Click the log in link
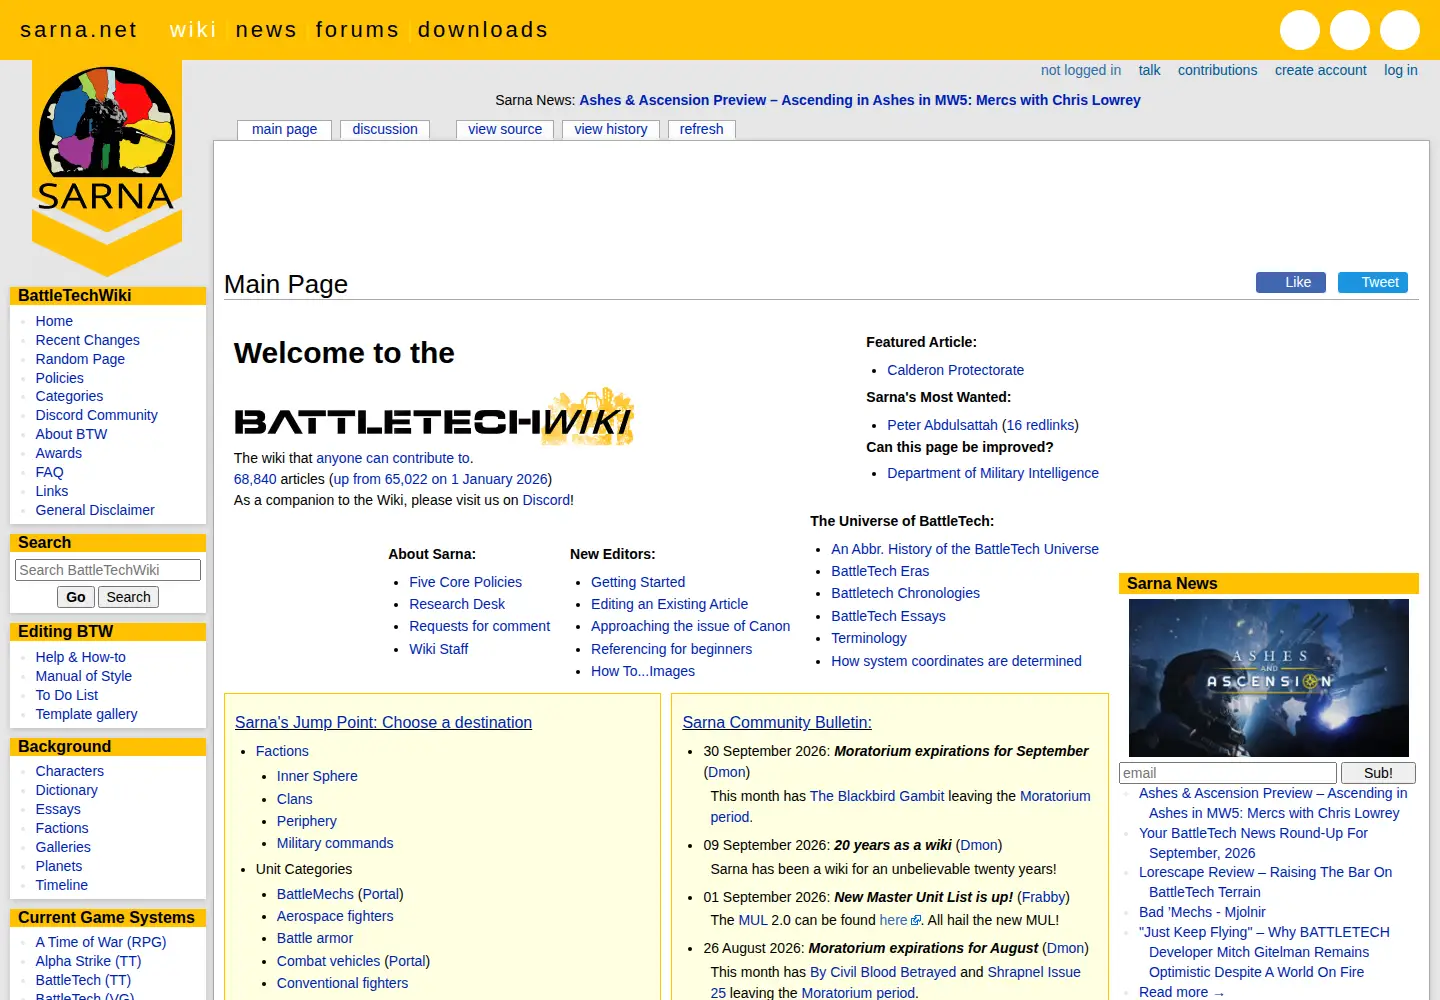This screenshot has width=1440, height=1000. 1401,70
